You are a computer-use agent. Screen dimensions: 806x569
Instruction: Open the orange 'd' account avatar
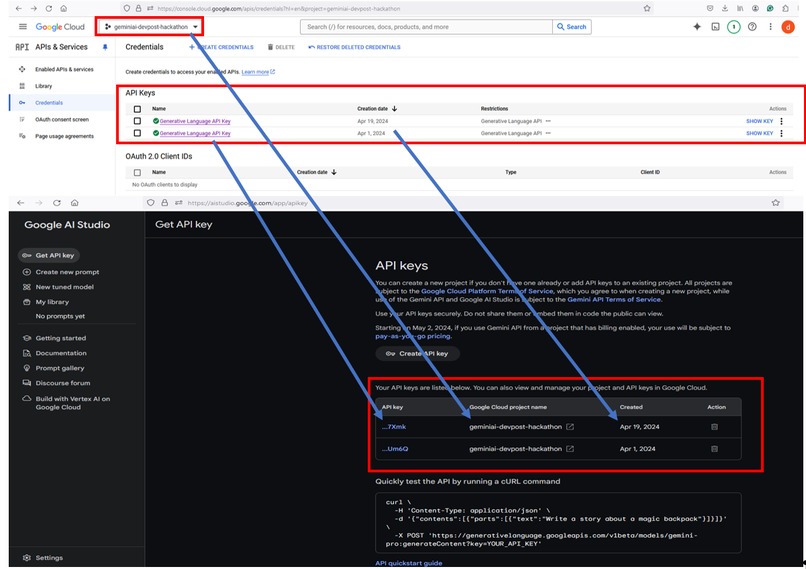(788, 27)
